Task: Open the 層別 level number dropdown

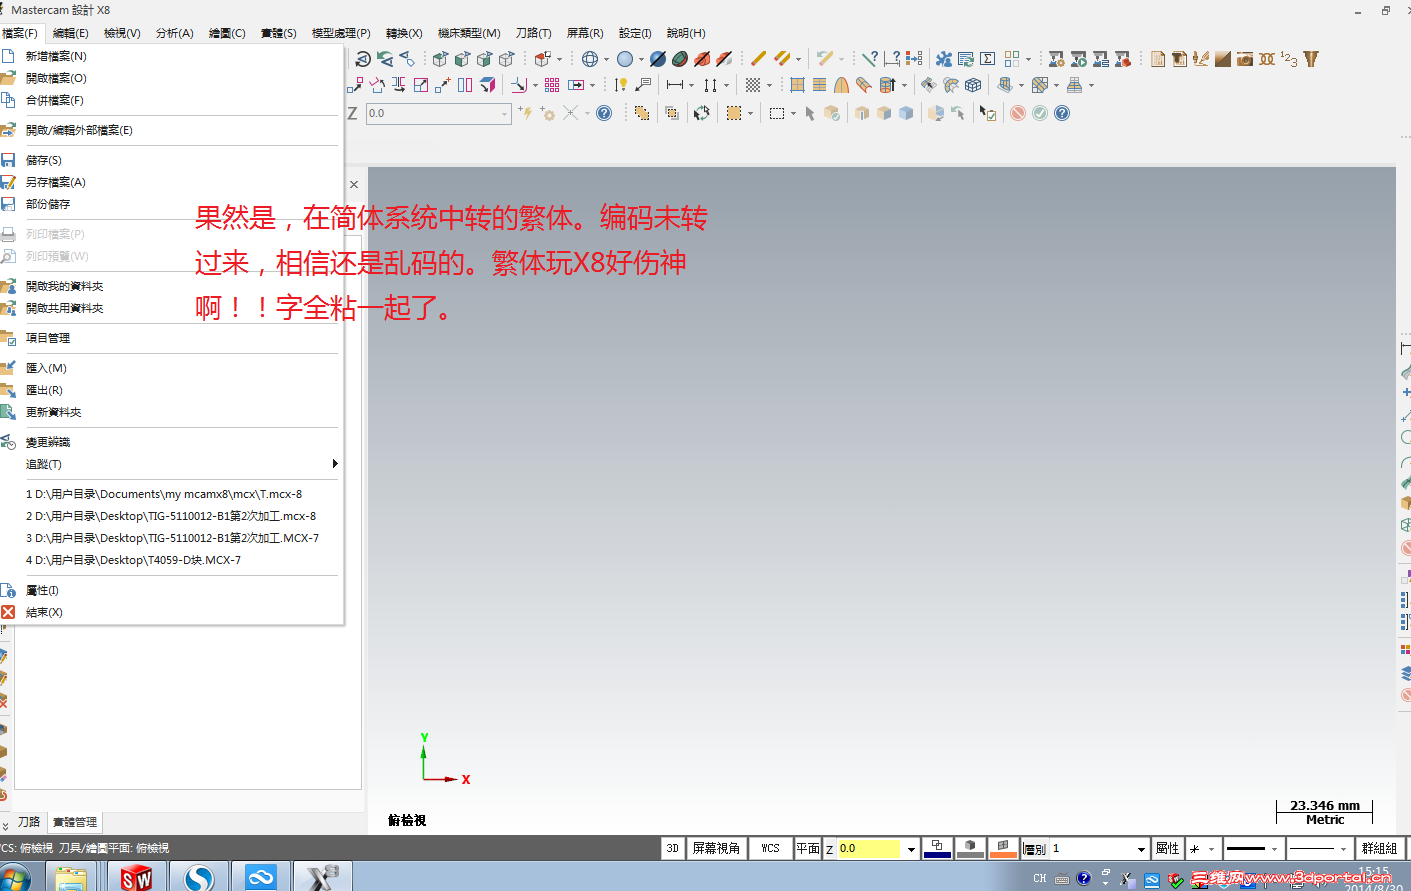Action: tap(1141, 849)
